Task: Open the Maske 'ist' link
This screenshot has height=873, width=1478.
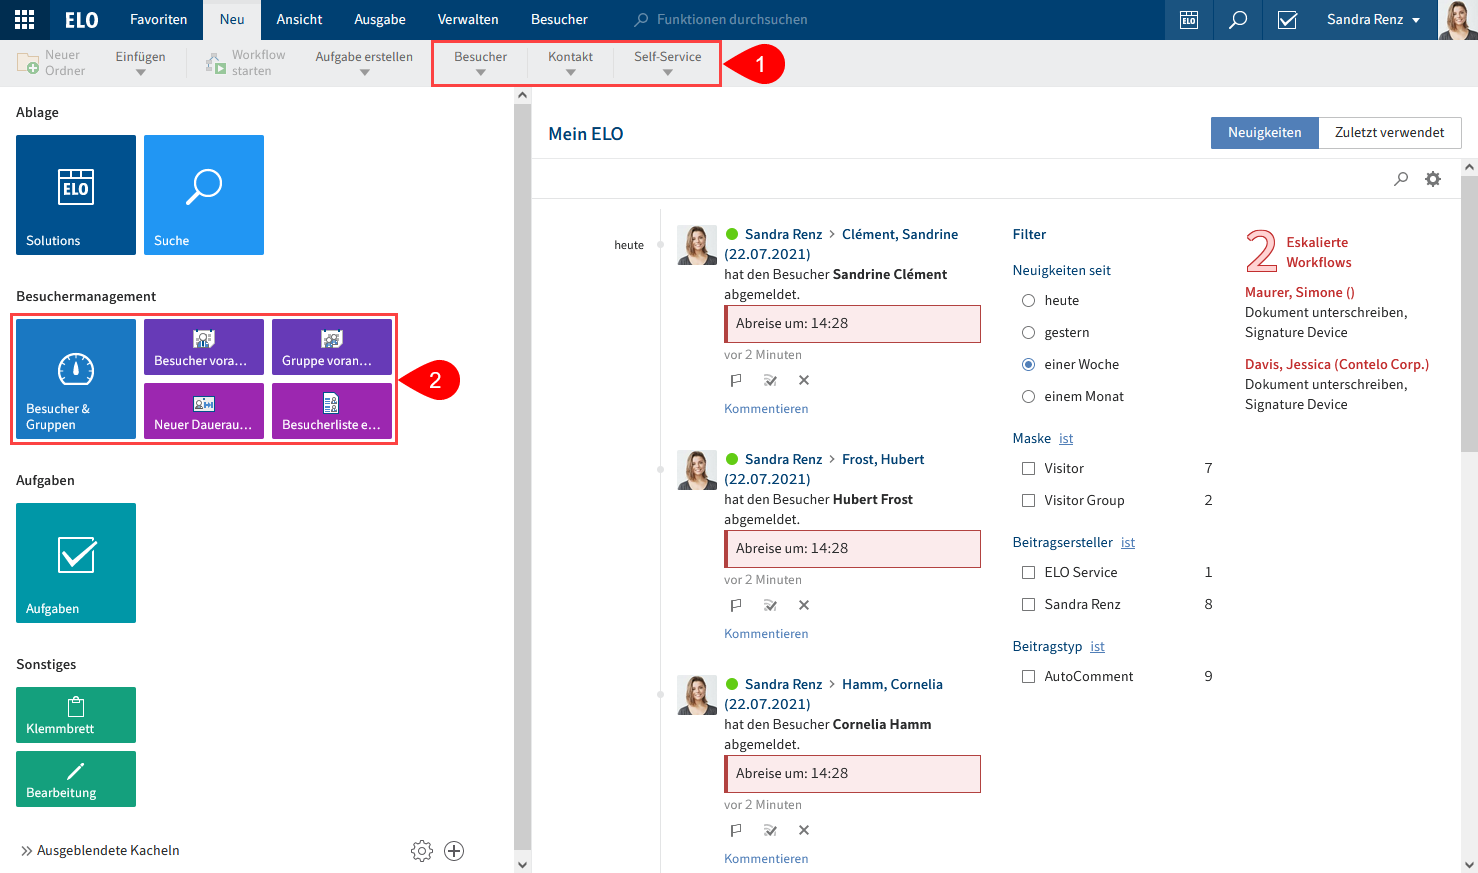Action: point(1066,439)
